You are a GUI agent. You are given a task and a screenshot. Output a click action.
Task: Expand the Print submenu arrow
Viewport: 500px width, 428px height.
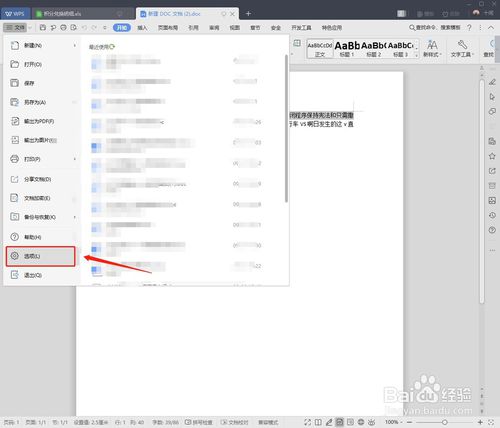75,159
